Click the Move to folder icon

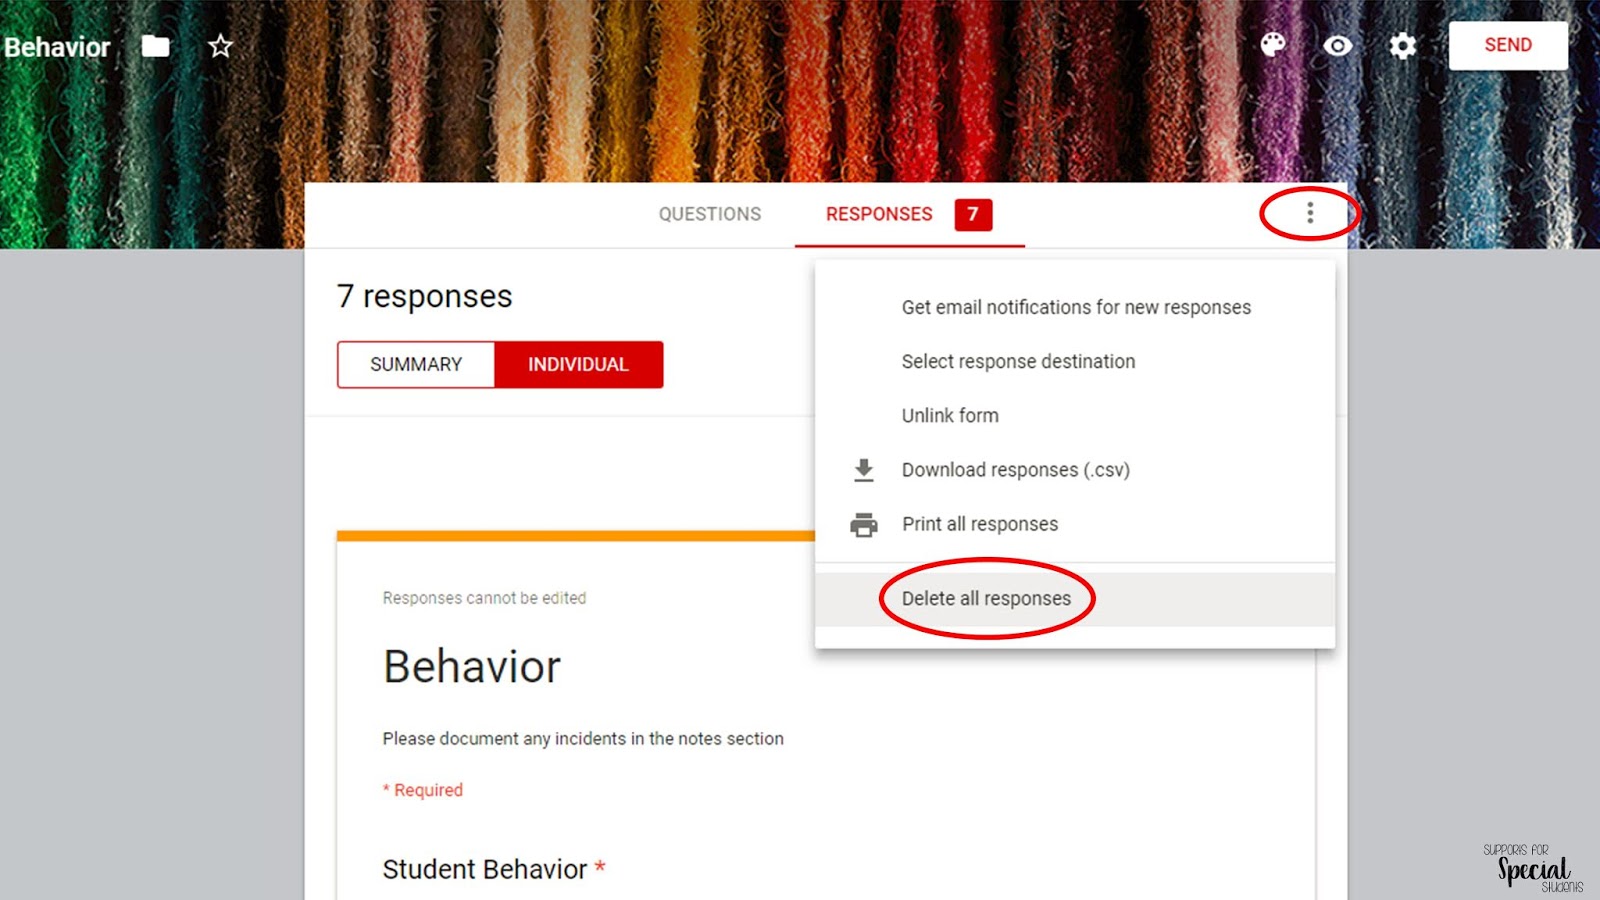[x=156, y=45]
